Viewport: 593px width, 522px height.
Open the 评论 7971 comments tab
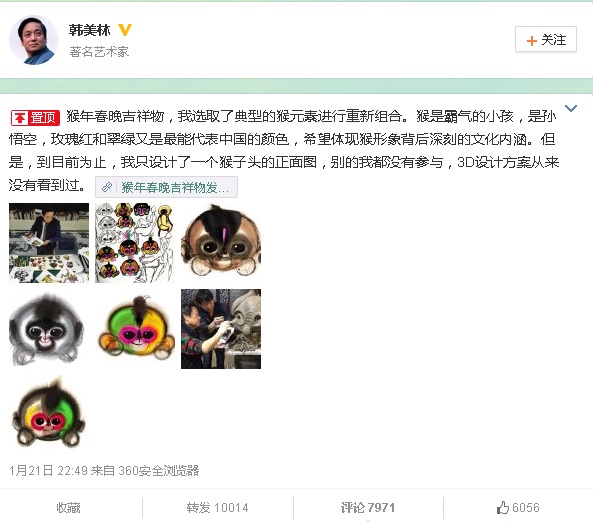(368, 507)
